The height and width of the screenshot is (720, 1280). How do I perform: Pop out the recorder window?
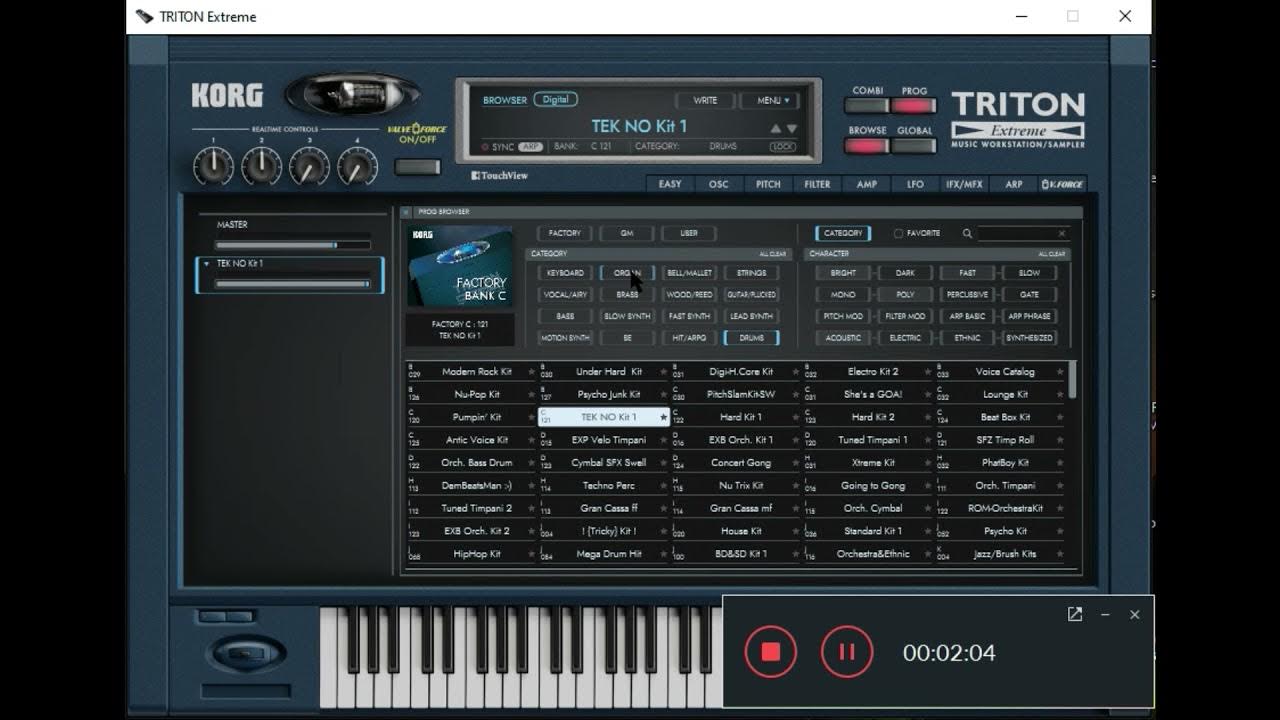pos(1075,614)
